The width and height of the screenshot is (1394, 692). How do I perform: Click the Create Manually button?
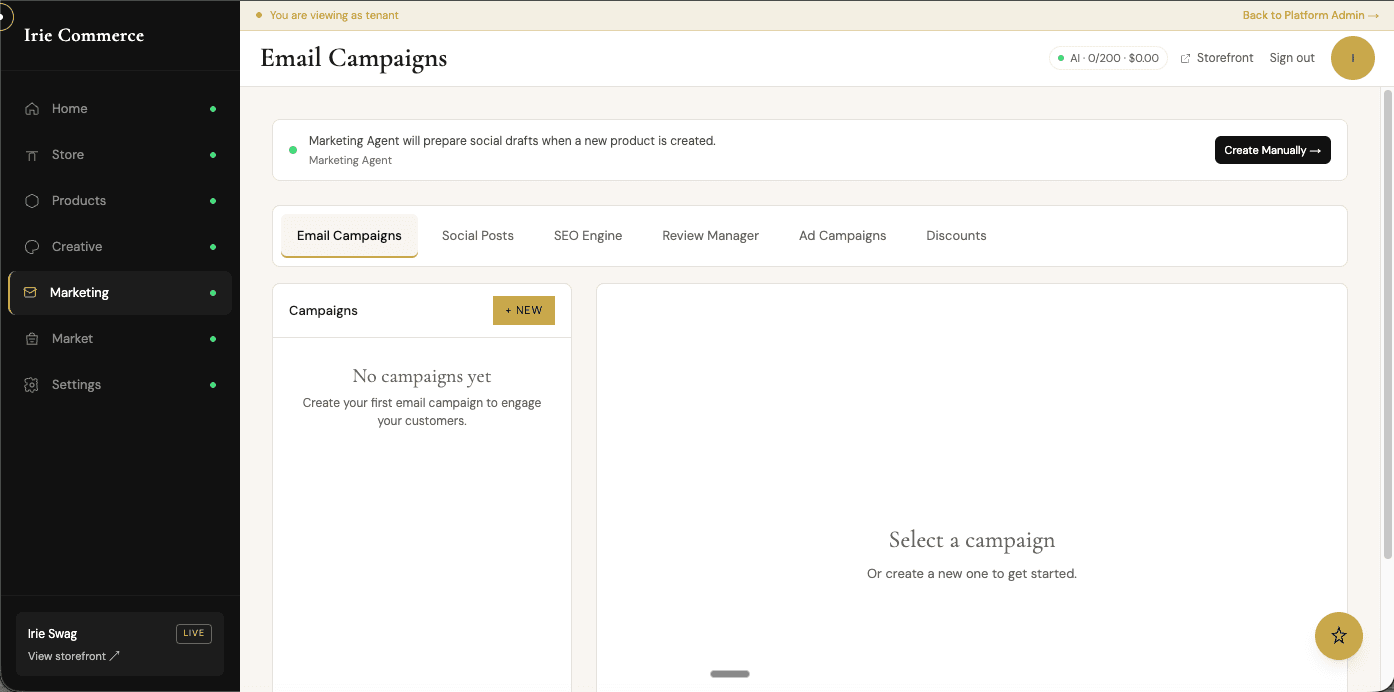(x=1273, y=150)
